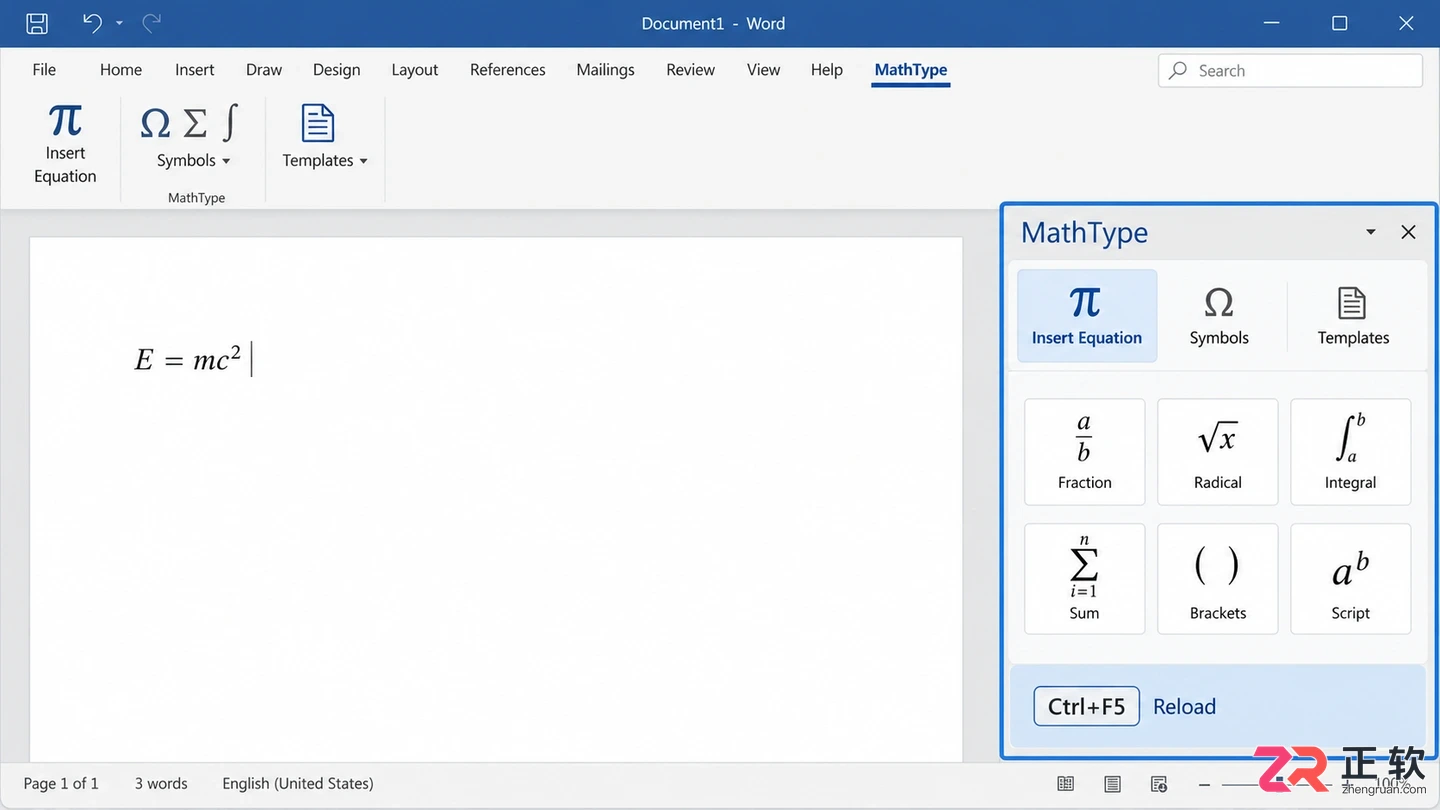The height and width of the screenshot is (810, 1440).
Task: Open Templates in the MathType pane
Action: (1353, 316)
